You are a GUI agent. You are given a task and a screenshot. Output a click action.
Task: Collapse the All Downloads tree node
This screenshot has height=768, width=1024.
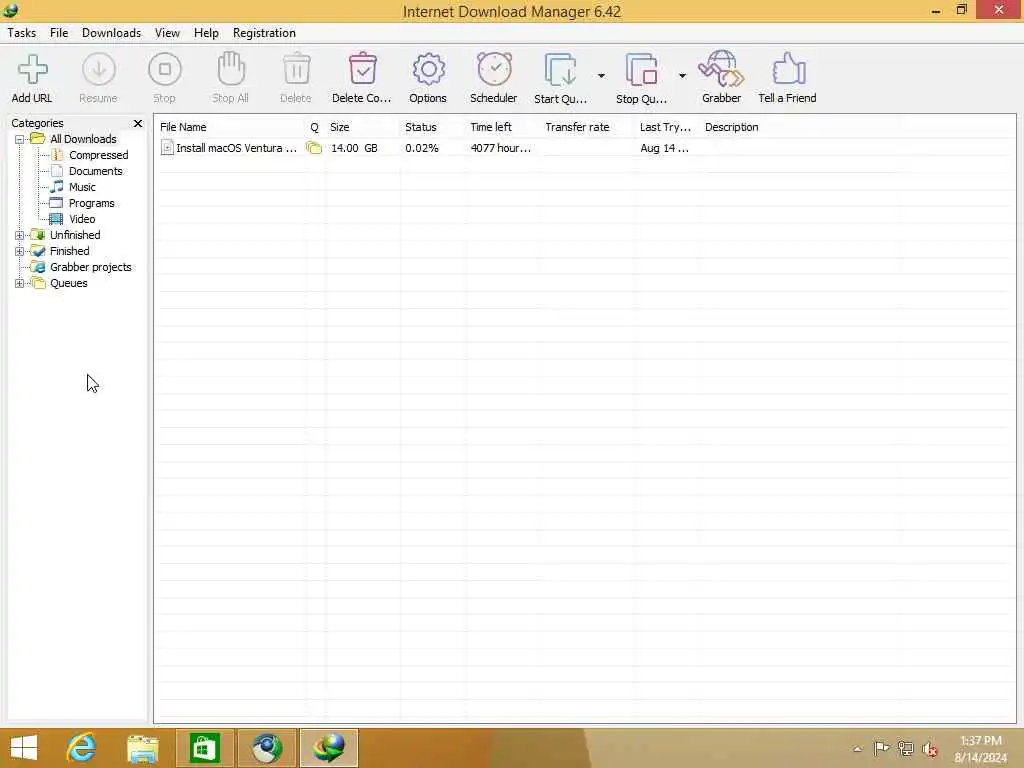click(20, 139)
